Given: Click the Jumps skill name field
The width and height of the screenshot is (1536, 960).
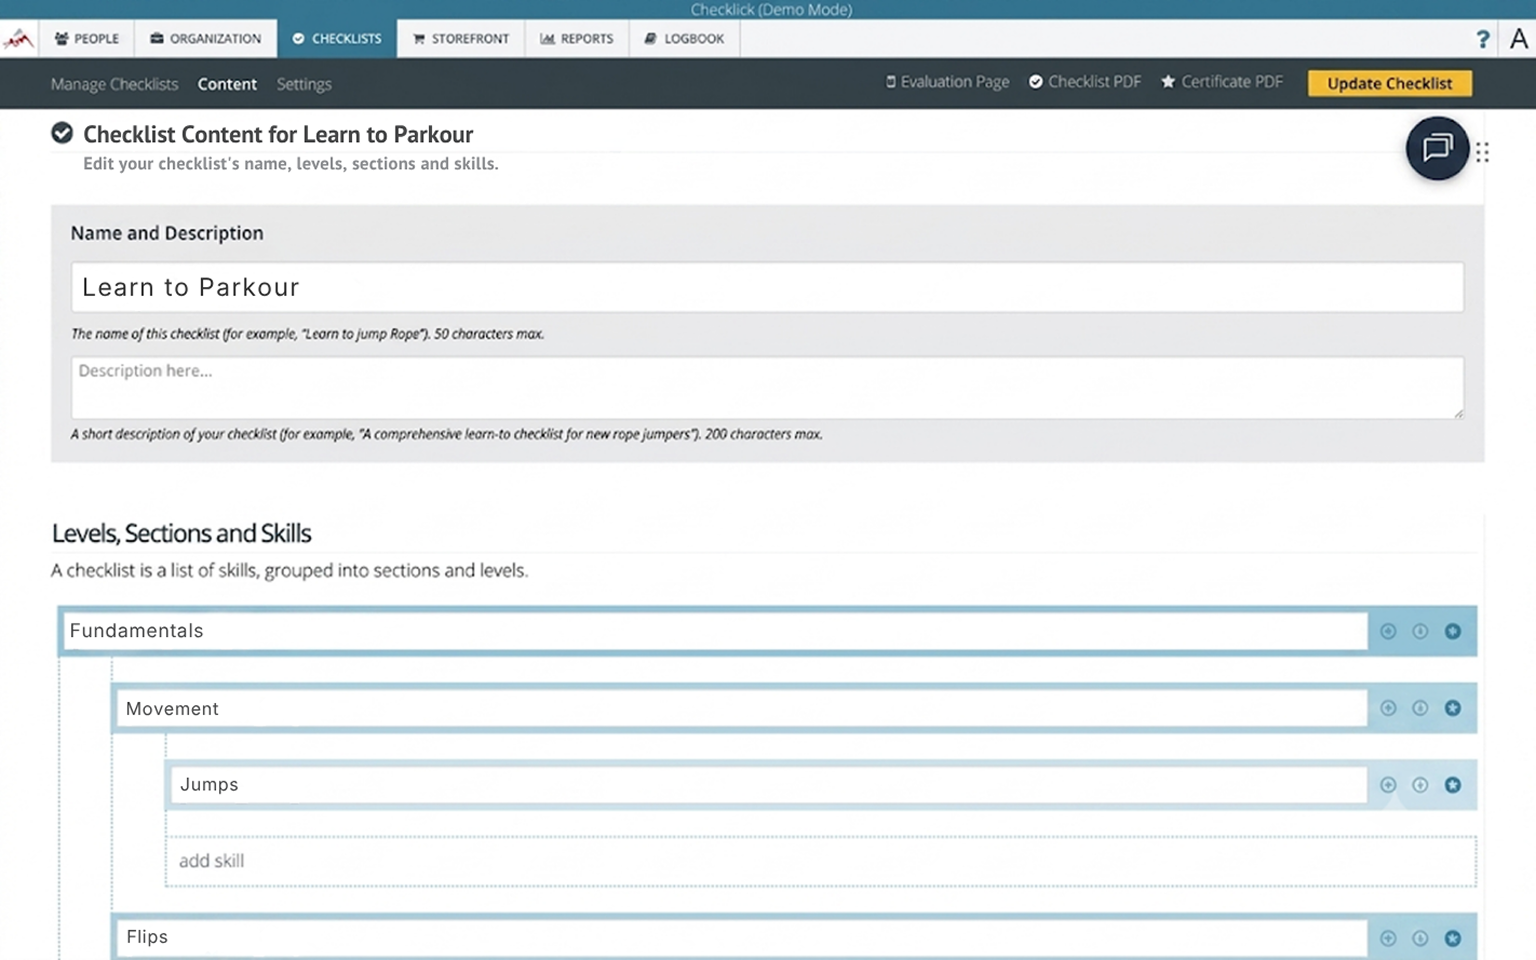Looking at the screenshot, I should tap(769, 785).
